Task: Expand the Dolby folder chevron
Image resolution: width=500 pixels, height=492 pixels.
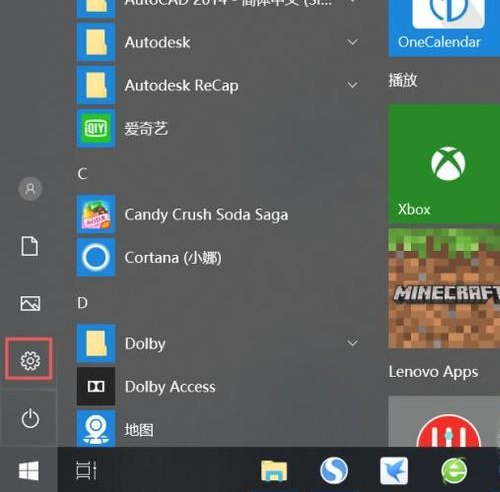Action: tap(352, 343)
